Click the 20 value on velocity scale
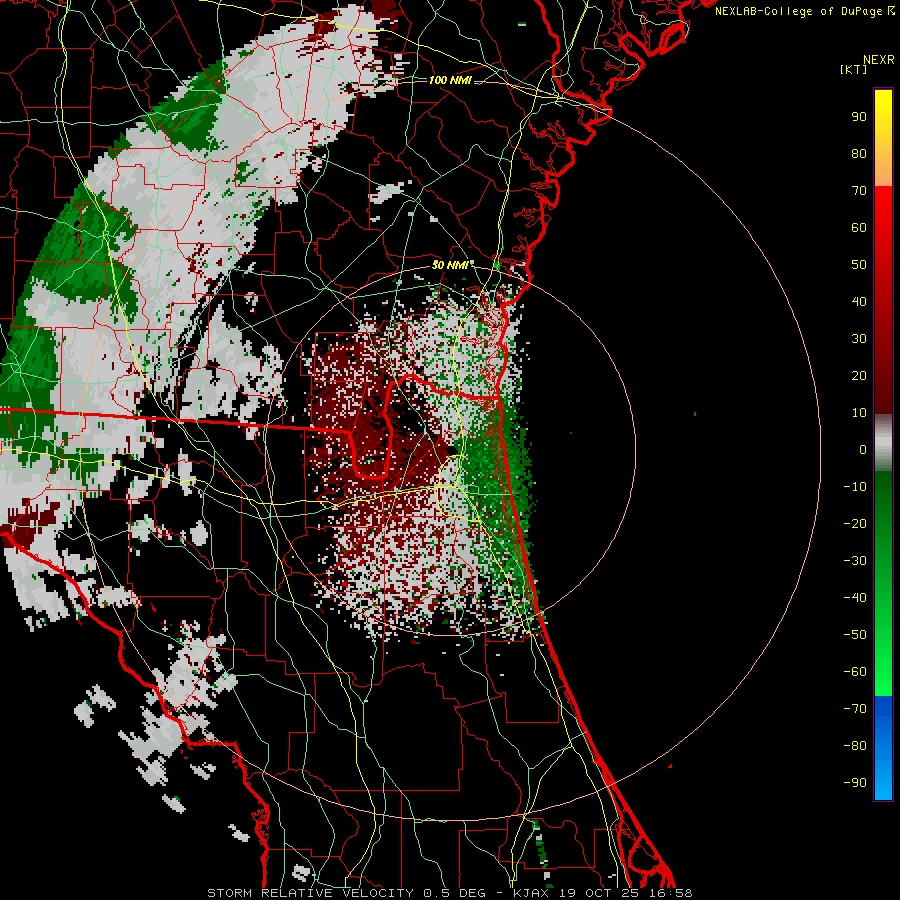This screenshot has height=900, width=900. 859,375
